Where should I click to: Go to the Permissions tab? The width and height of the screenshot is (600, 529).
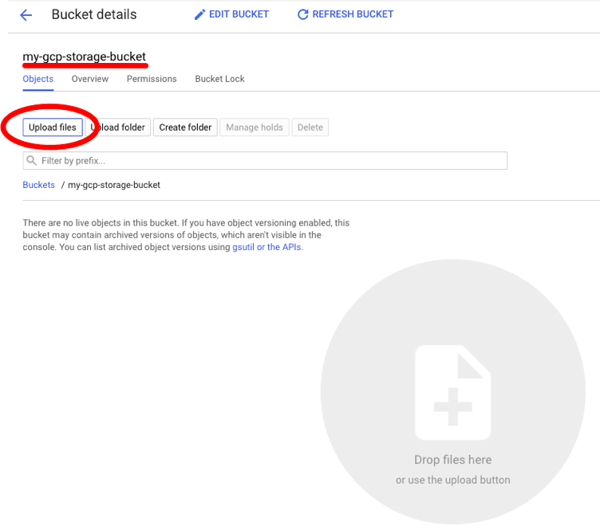[x=151, y=79]
